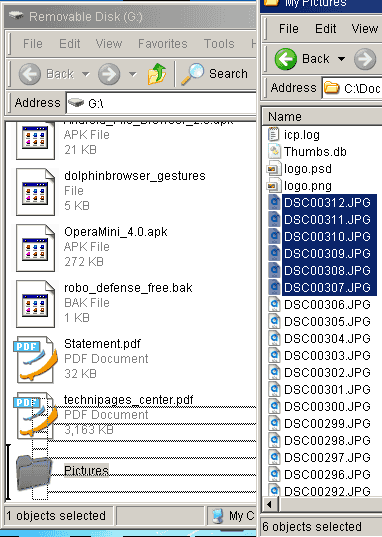382x537 pixels.
Task: Open Back dropdown arrow in My Pictures
Action: tap(341, 59)
